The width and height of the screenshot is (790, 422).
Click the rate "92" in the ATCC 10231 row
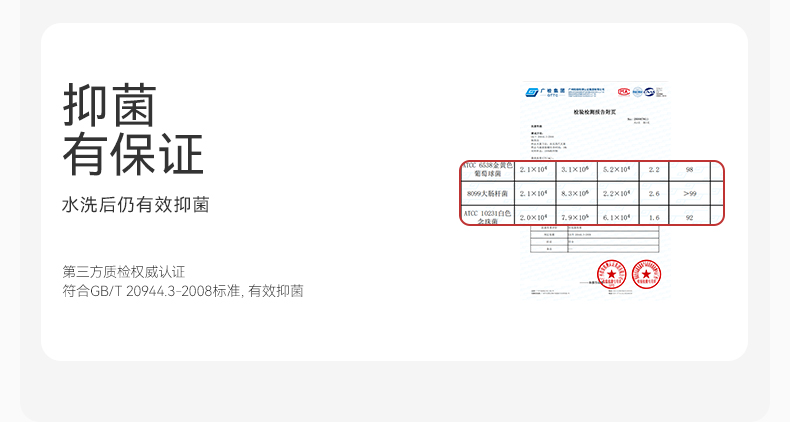click(690, 218)
